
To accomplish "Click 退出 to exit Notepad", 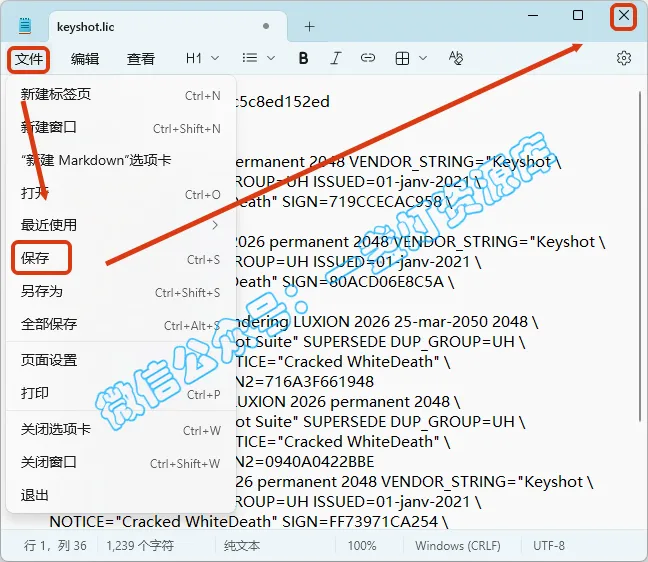I will pyautogui.click(x=121, y=495).
